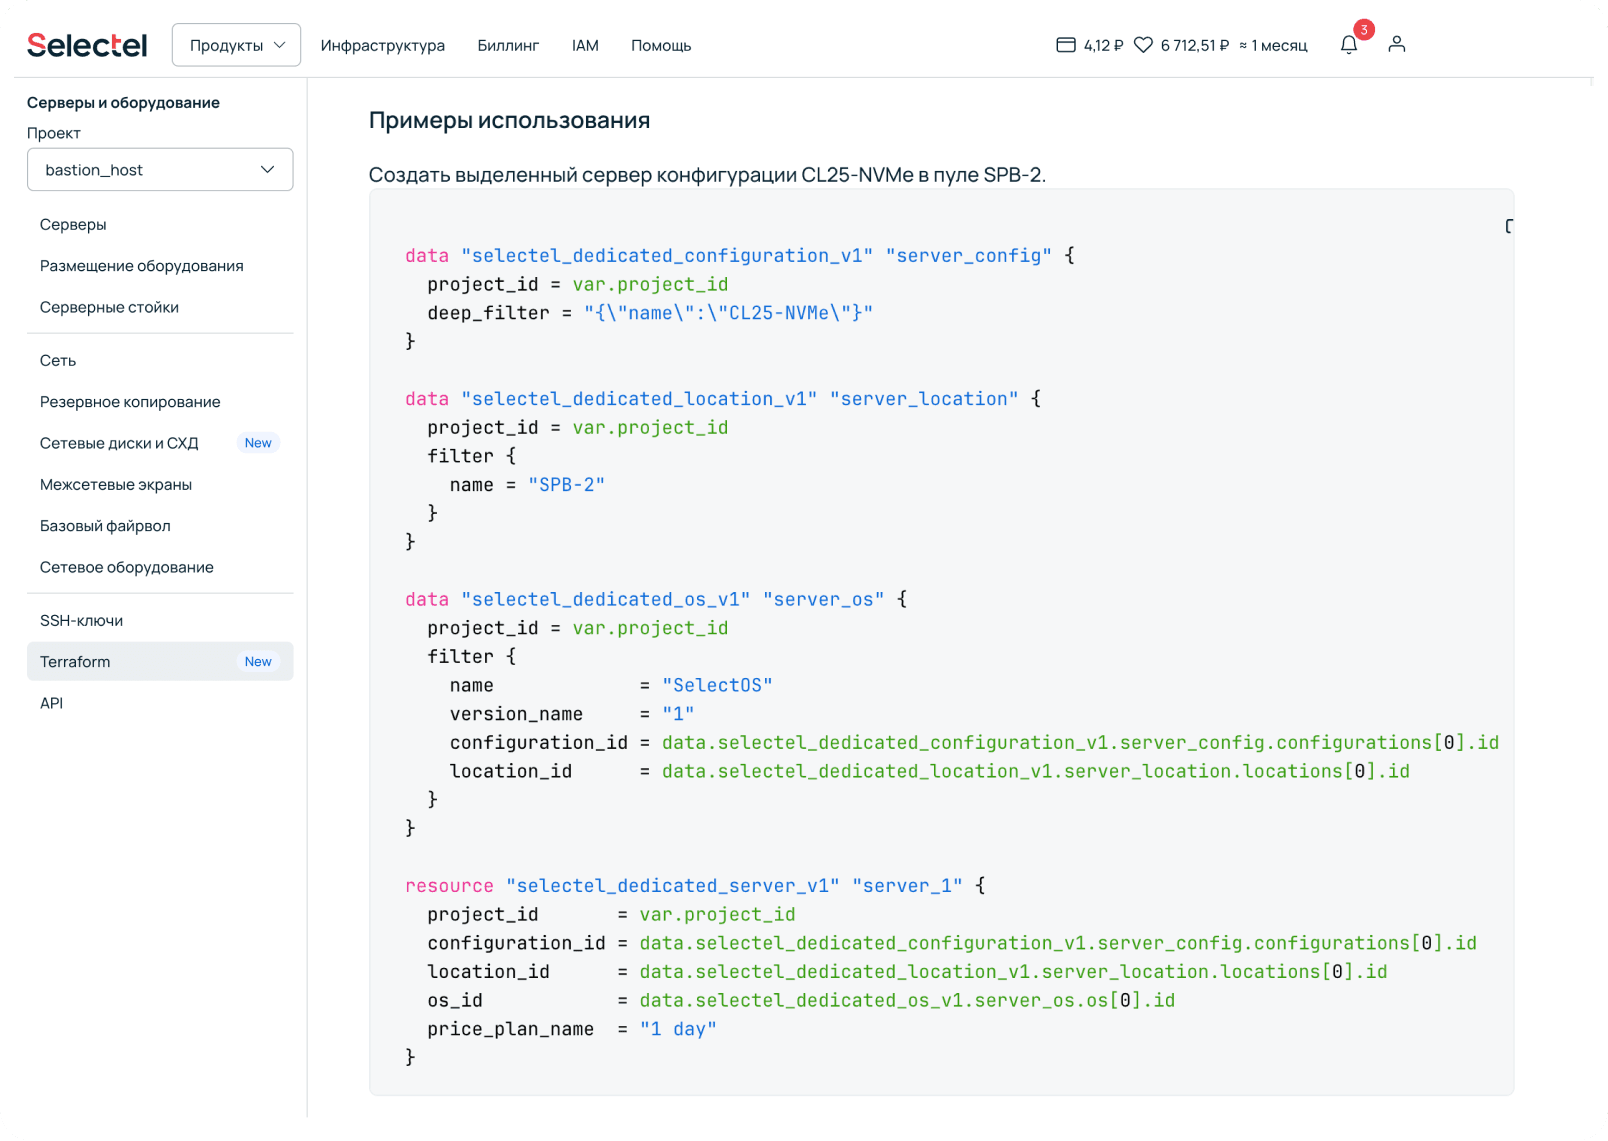Click the Серверы и оборудование heading
Screen dimensions: 1608x1141
(x=123, y=103)
